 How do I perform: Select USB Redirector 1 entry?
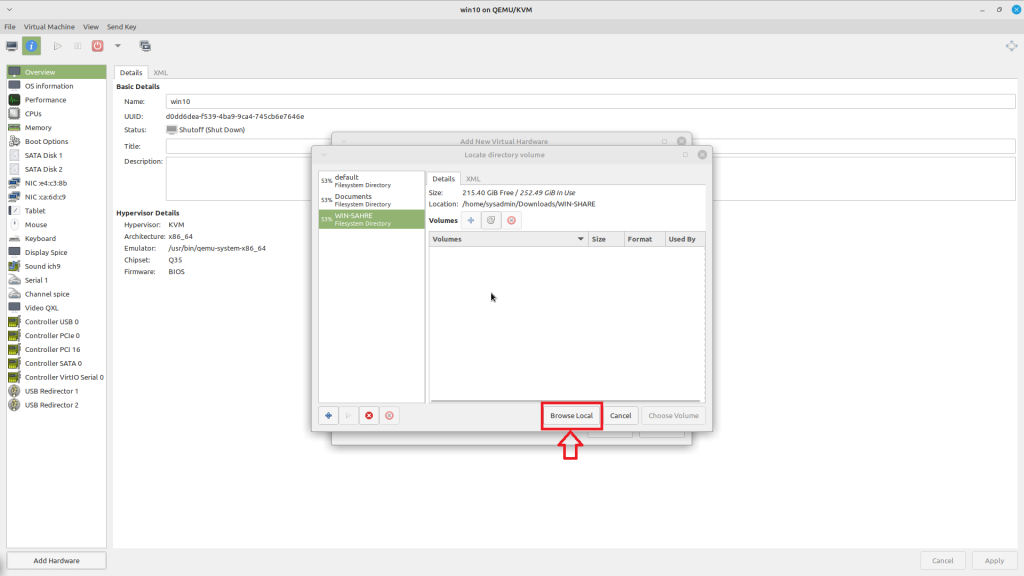56,391
